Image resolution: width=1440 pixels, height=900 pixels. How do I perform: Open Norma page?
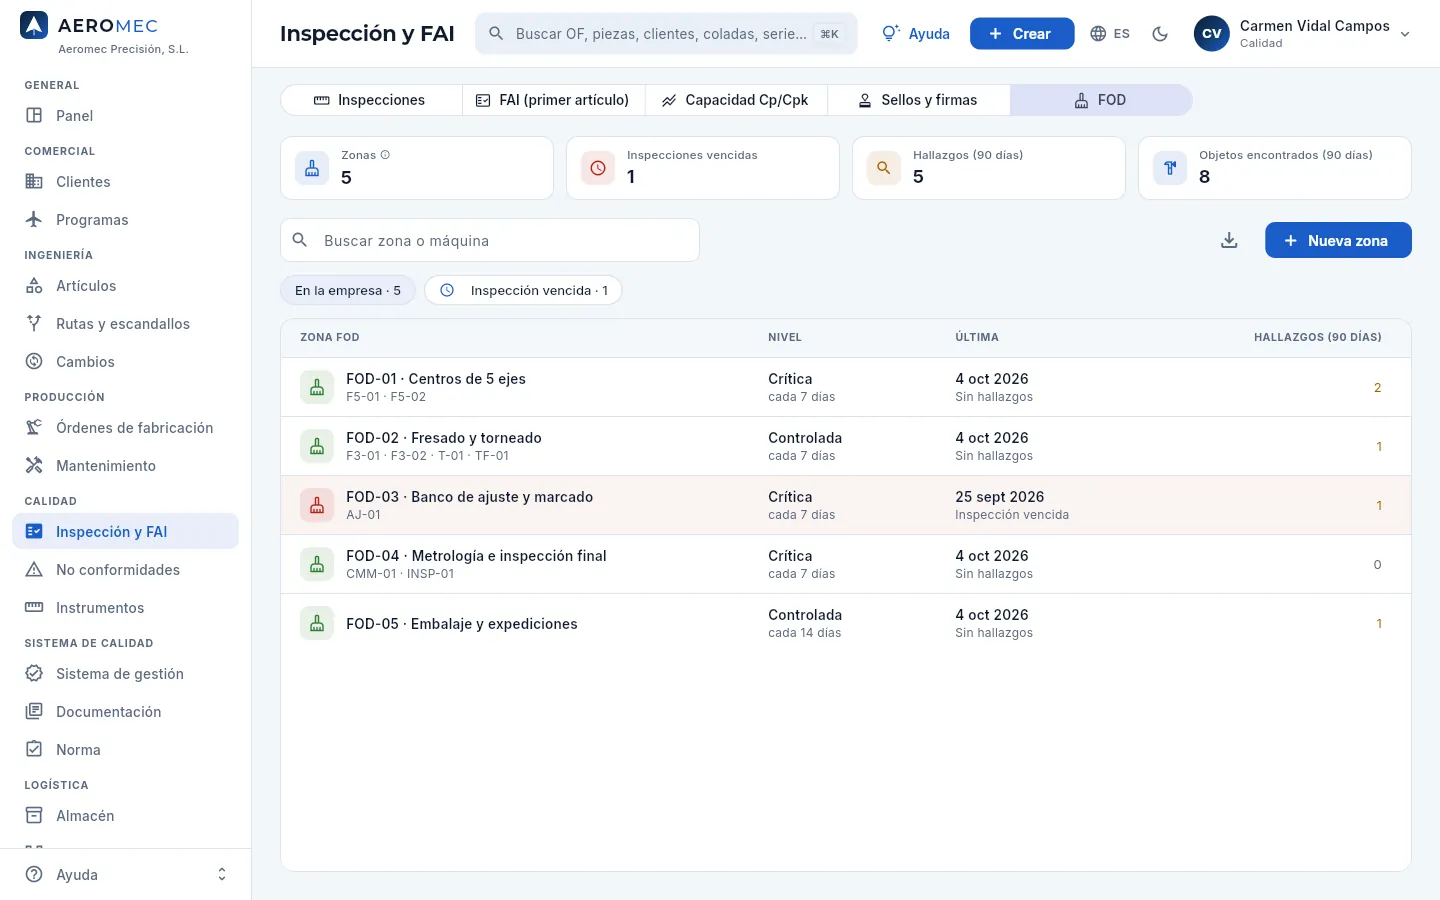125,750
